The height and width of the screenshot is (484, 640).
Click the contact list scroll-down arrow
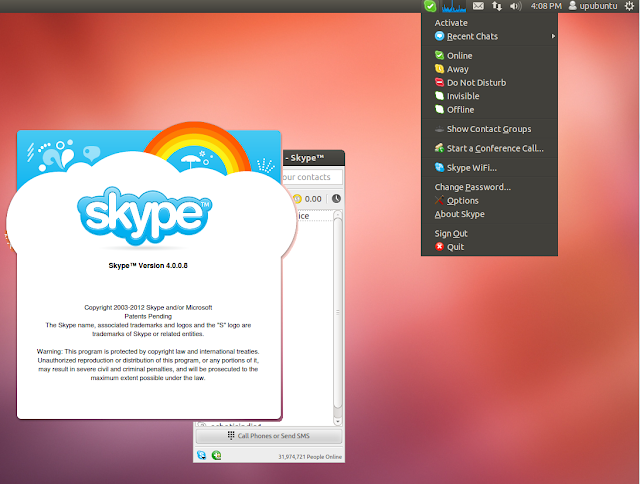pyautogui.click(x=338, y=421)
